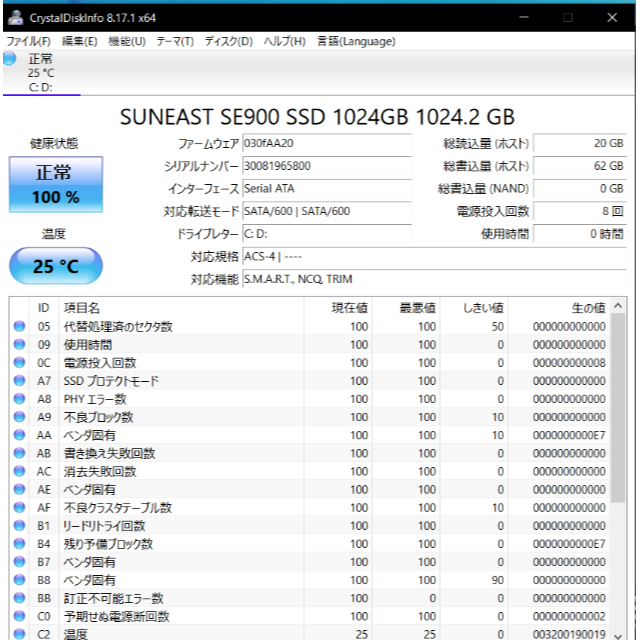Select the 不良ブロック数 row

point(309,417)
